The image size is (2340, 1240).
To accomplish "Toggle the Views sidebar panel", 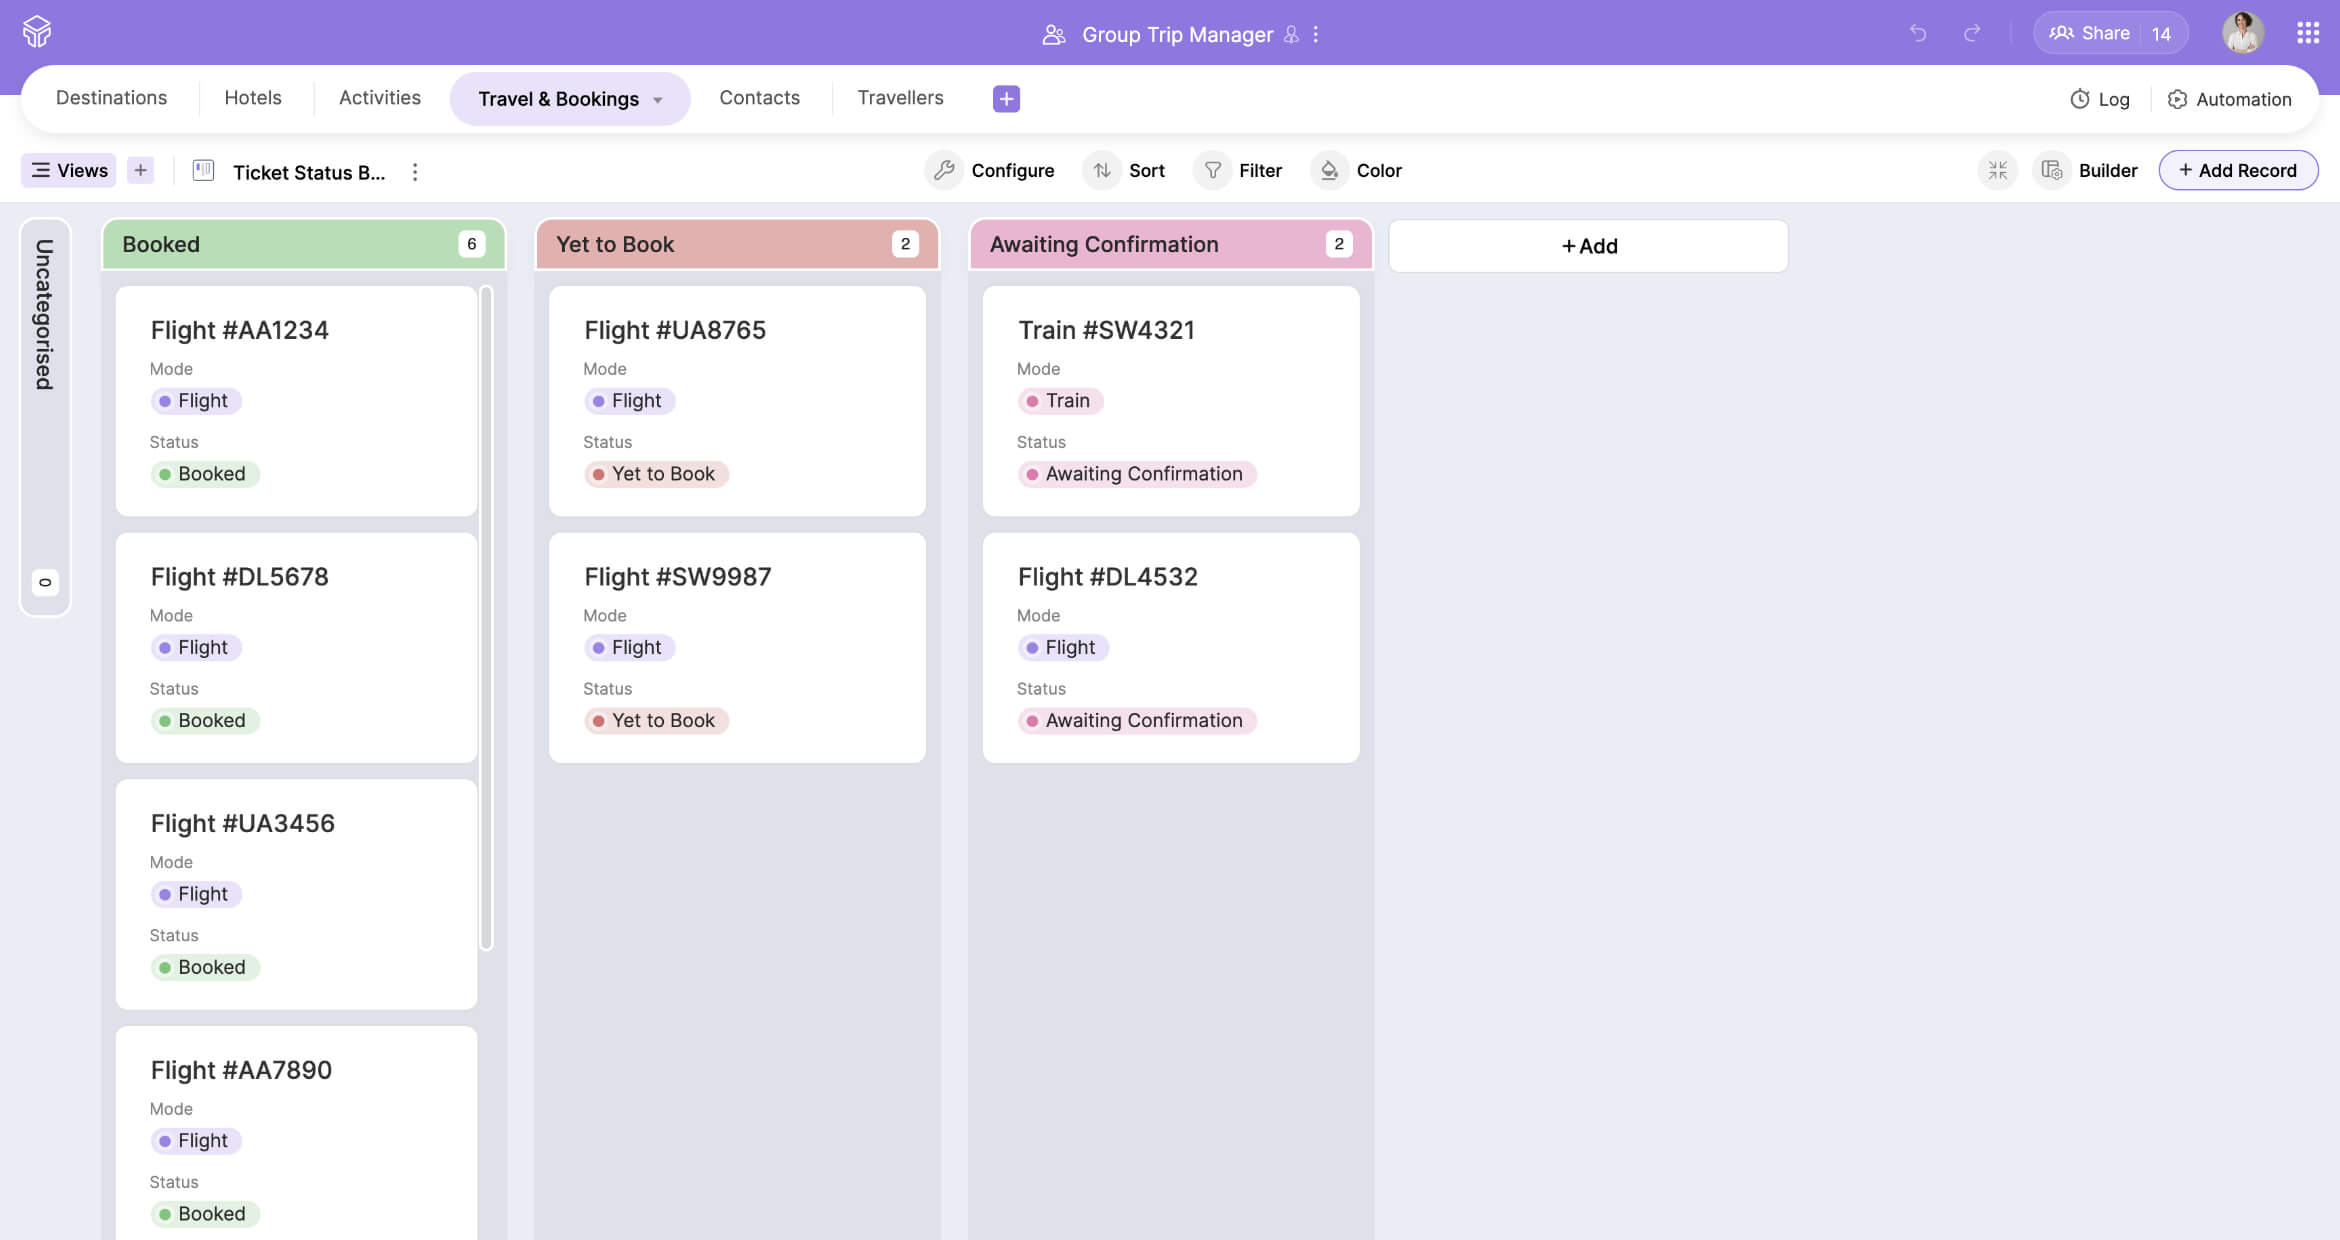I will tap(69, 170).
